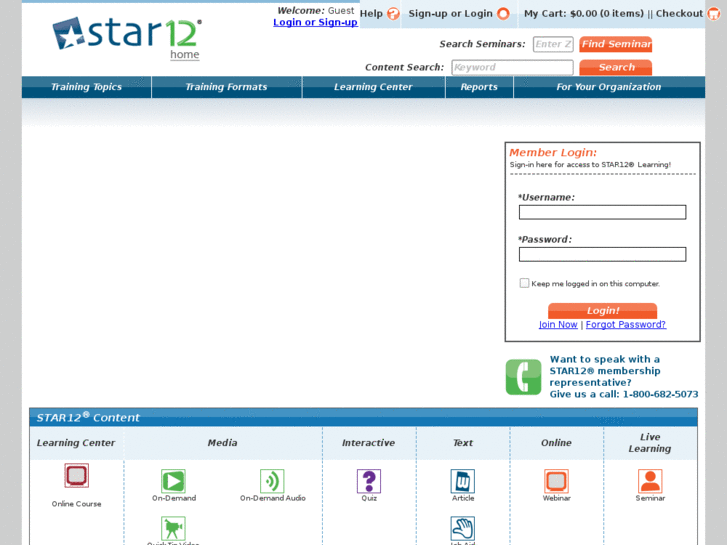Screen dimensions: 727x545
Task: Click the Checkout text link
Action: [x=679, y=14]
